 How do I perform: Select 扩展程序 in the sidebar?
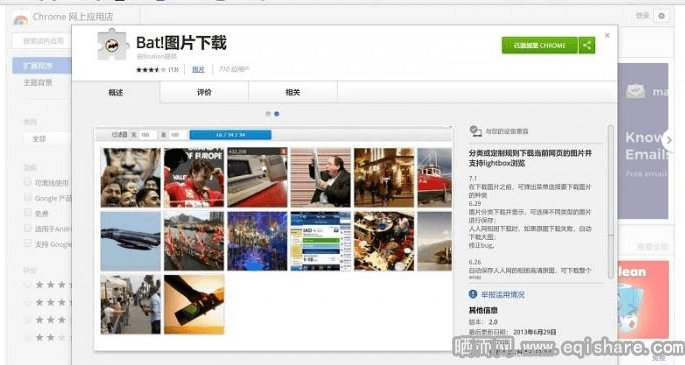pos(42,65)
